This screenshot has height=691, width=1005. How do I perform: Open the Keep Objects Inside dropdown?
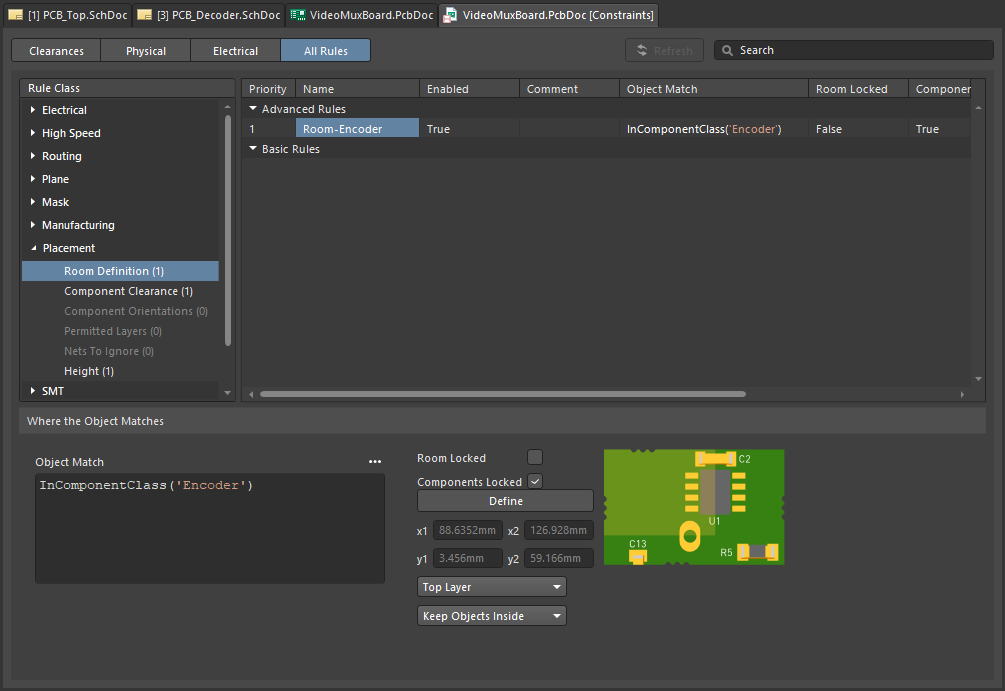pos(492,615)
